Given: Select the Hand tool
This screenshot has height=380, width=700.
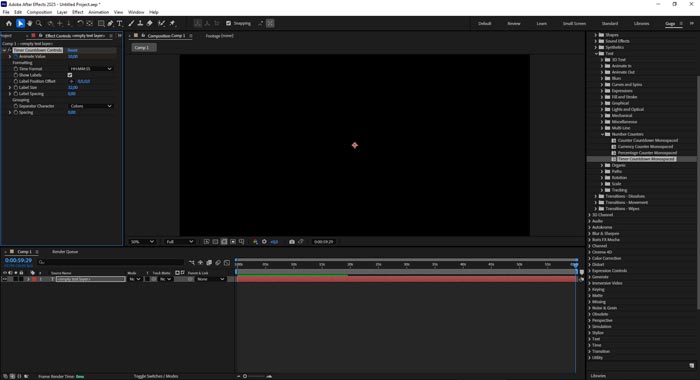Looking at the screenshot, I should (29, 23).
